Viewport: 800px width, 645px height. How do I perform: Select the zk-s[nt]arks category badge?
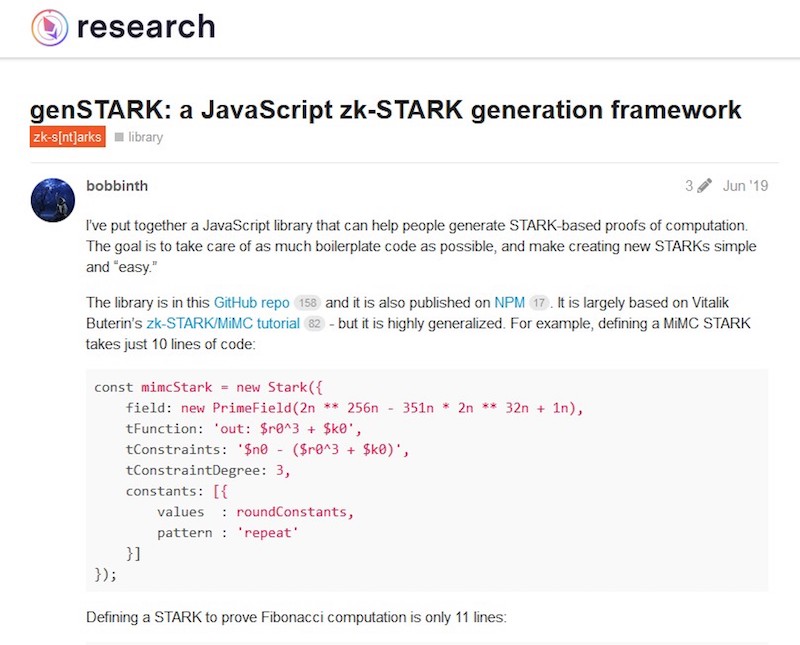coord(67,137)
